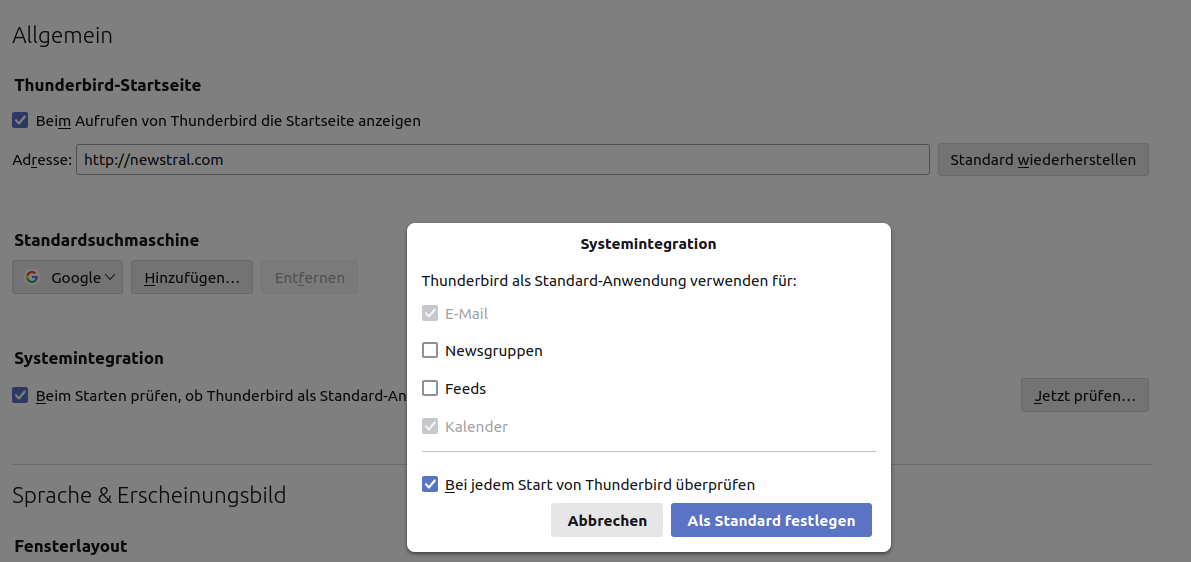Uncheck 'Bei jedem Start von Thunderbird überprüfen'
The width and height of the screenshot is (1191, 562).
click(x=430, y=484)
